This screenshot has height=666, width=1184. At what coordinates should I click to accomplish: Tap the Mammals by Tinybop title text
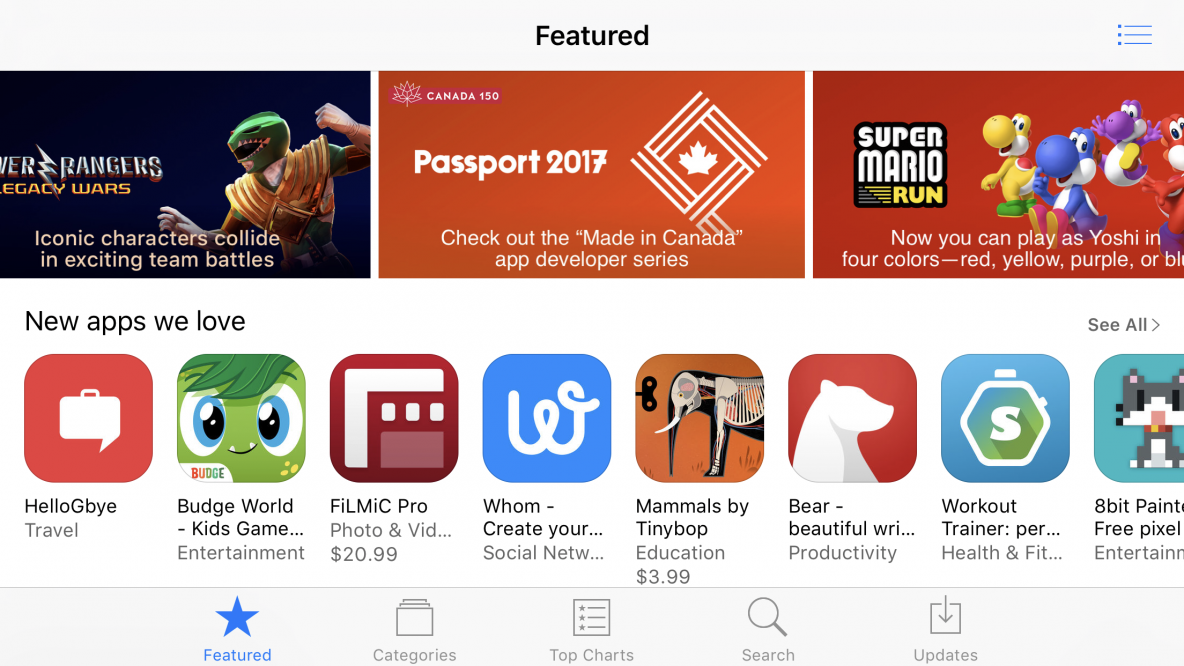pyautogui.click(x=692, y=517)
